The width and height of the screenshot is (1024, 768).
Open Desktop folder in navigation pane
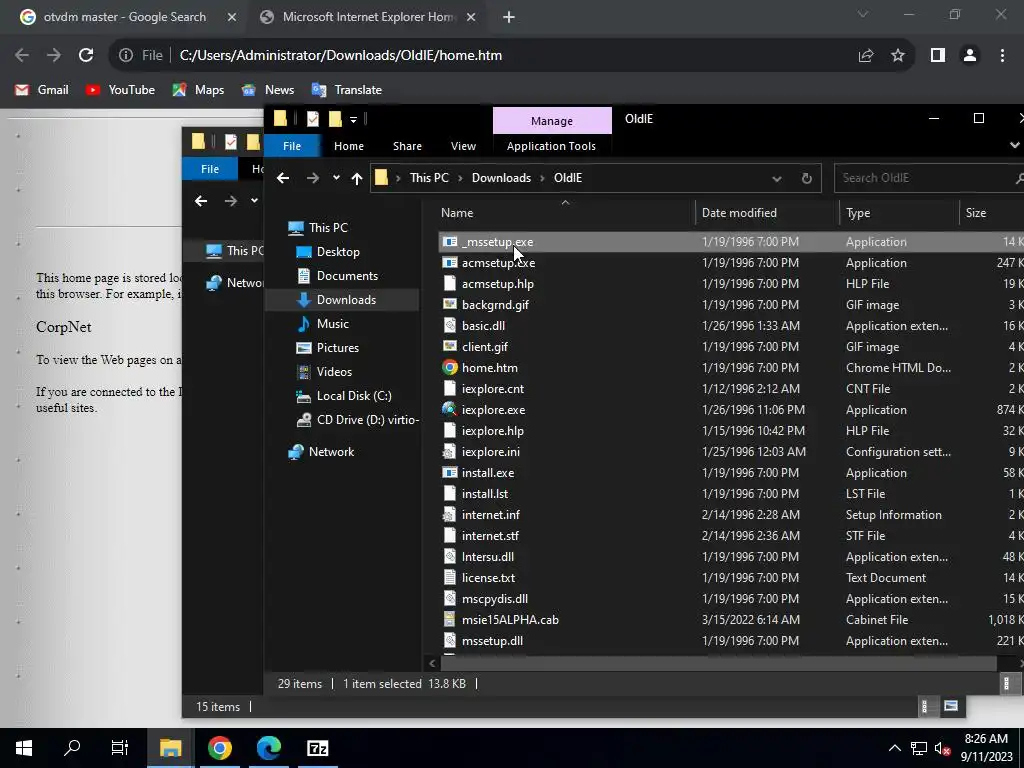(338, 251)
